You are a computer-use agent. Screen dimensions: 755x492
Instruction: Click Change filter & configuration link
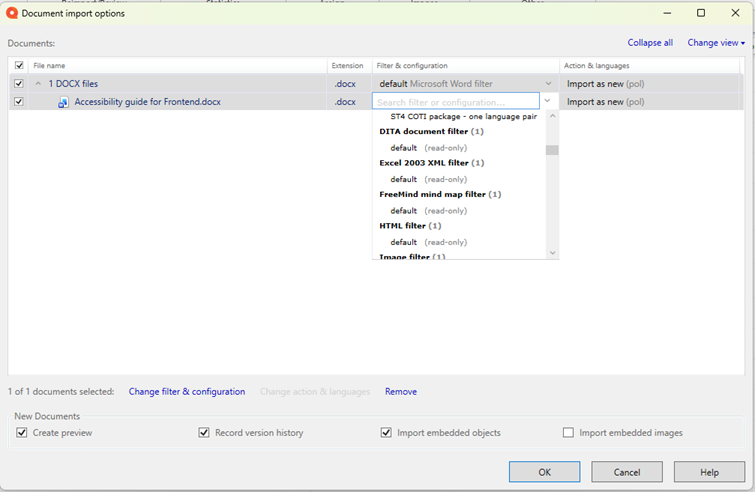(x=187, y=392)
